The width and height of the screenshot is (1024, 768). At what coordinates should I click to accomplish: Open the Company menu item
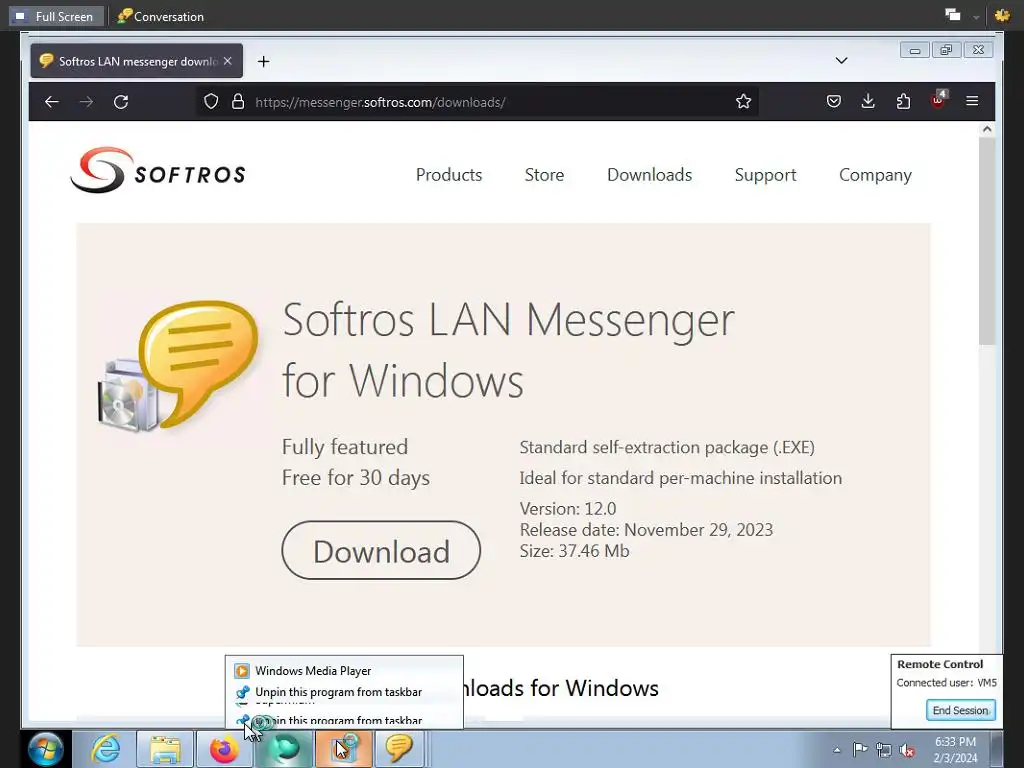[x=875, y=175]
